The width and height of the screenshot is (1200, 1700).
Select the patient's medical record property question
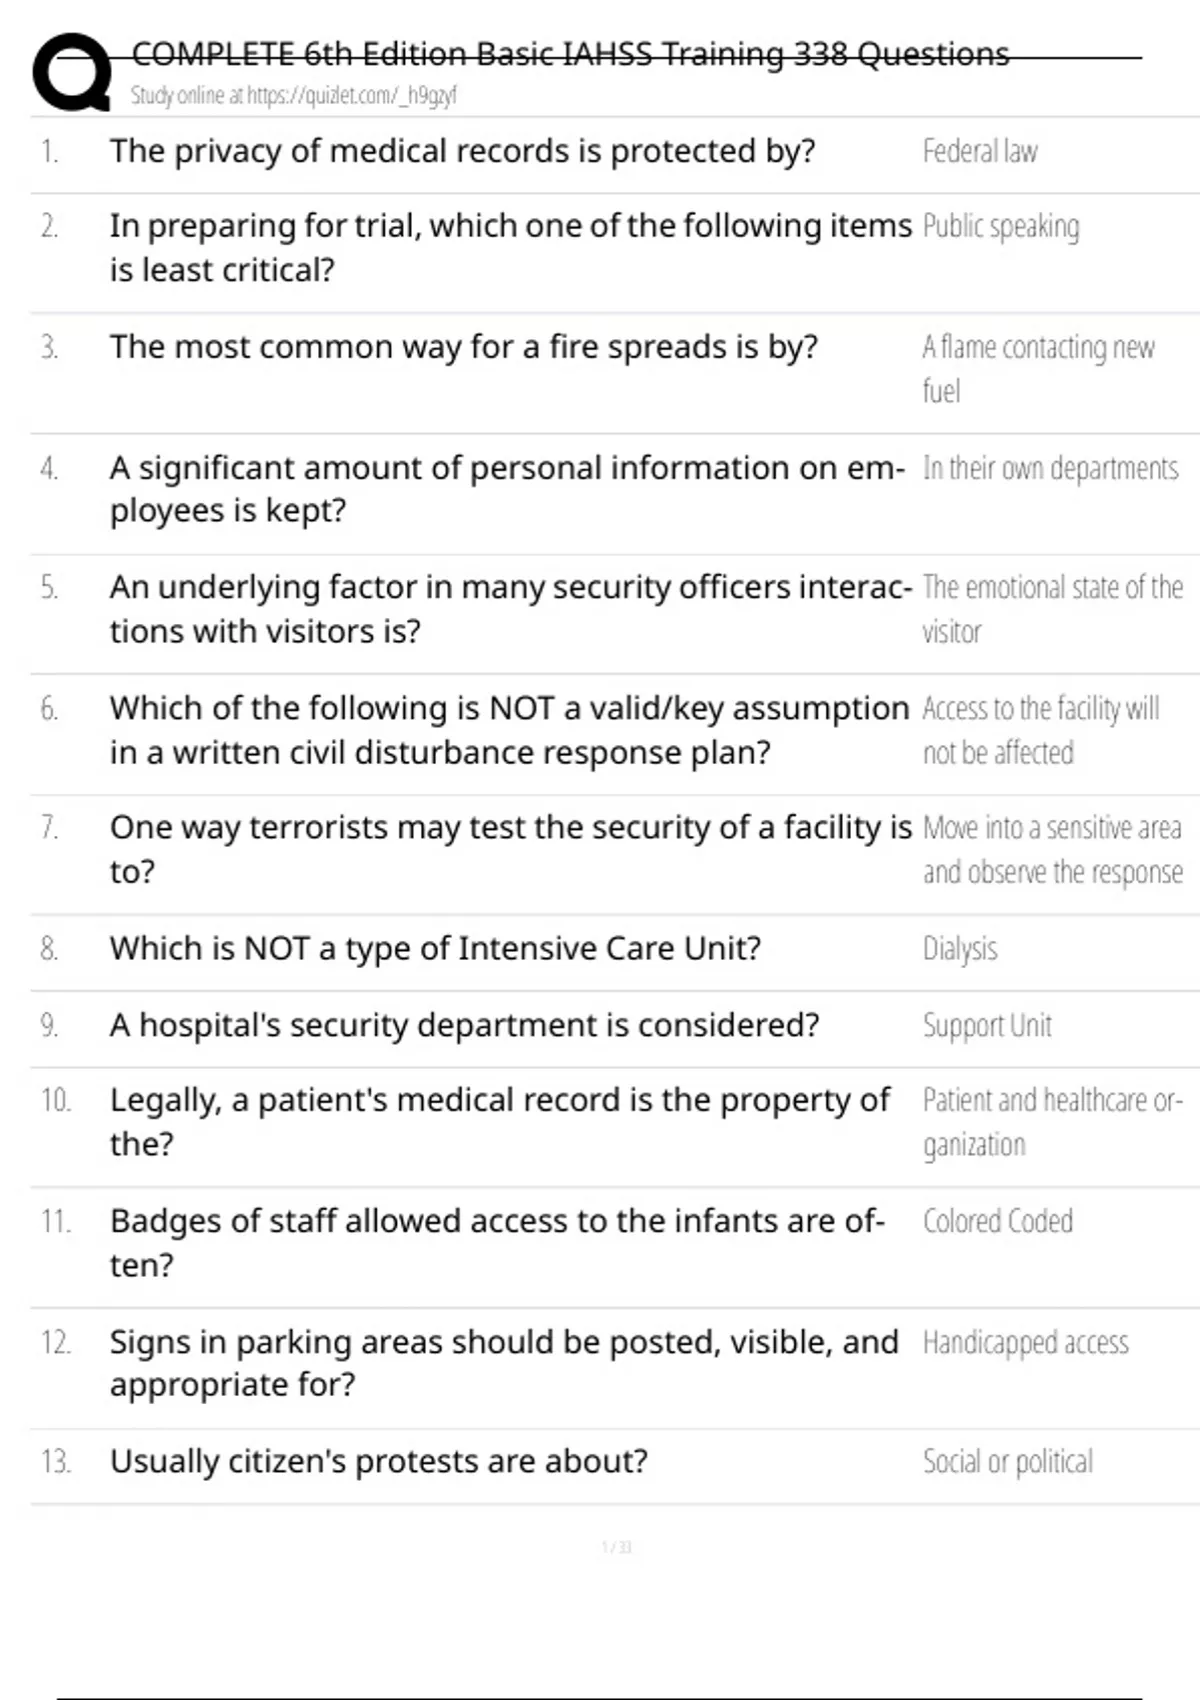(x=499, y=1122)
